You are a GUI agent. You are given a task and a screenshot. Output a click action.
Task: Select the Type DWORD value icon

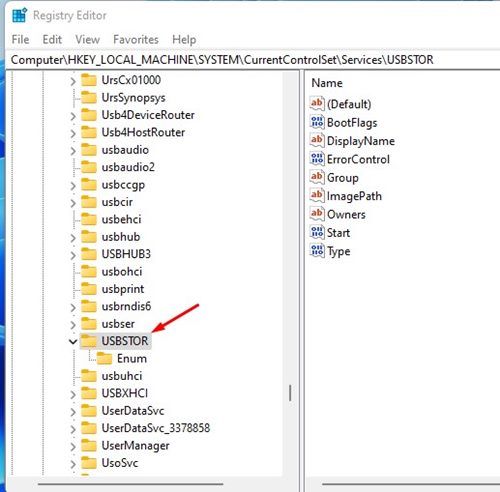click(x=317, y=251)
